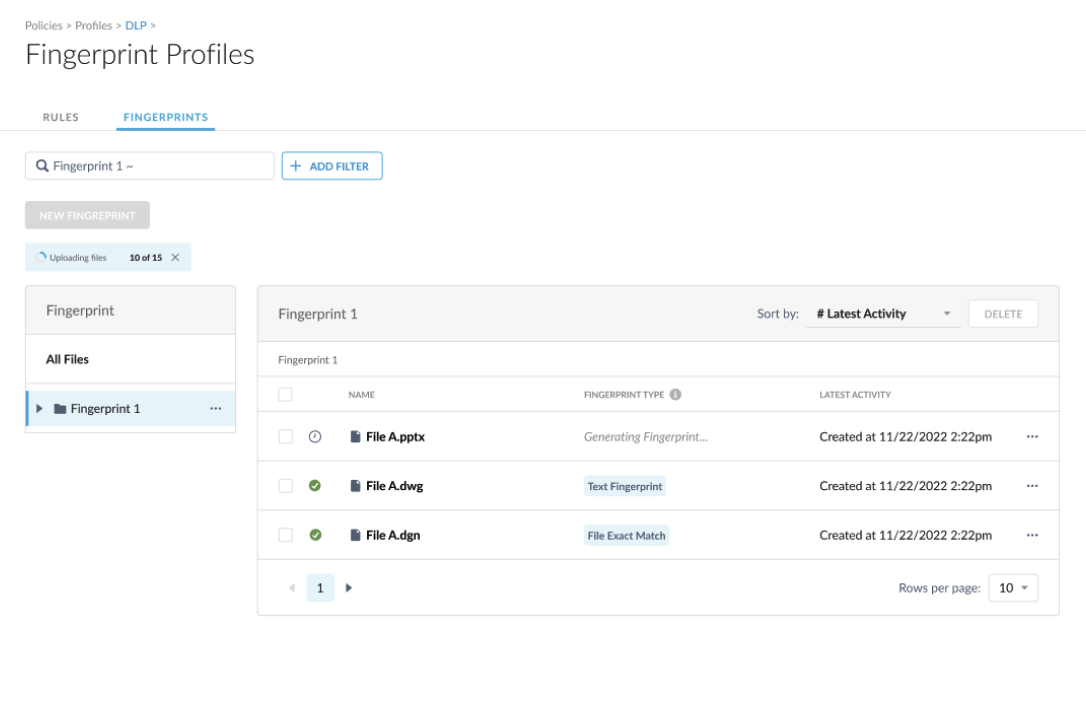The height and width of the screenshot is (712, 1086).
Task: Open the Sort by Latest Activity dropdown
Action: click(883, 314)
